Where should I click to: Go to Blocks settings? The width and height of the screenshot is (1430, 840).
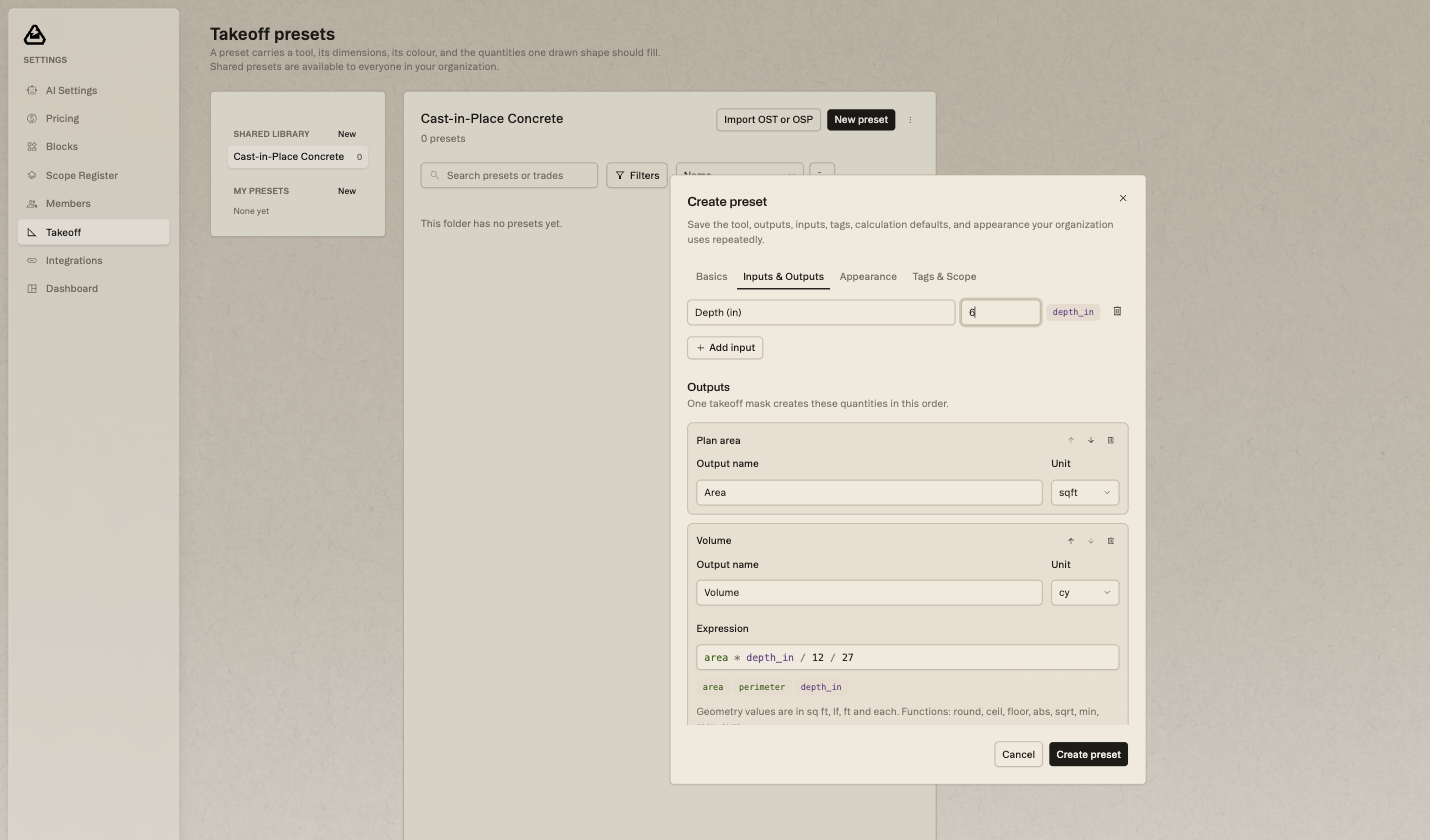click(93, 146)
